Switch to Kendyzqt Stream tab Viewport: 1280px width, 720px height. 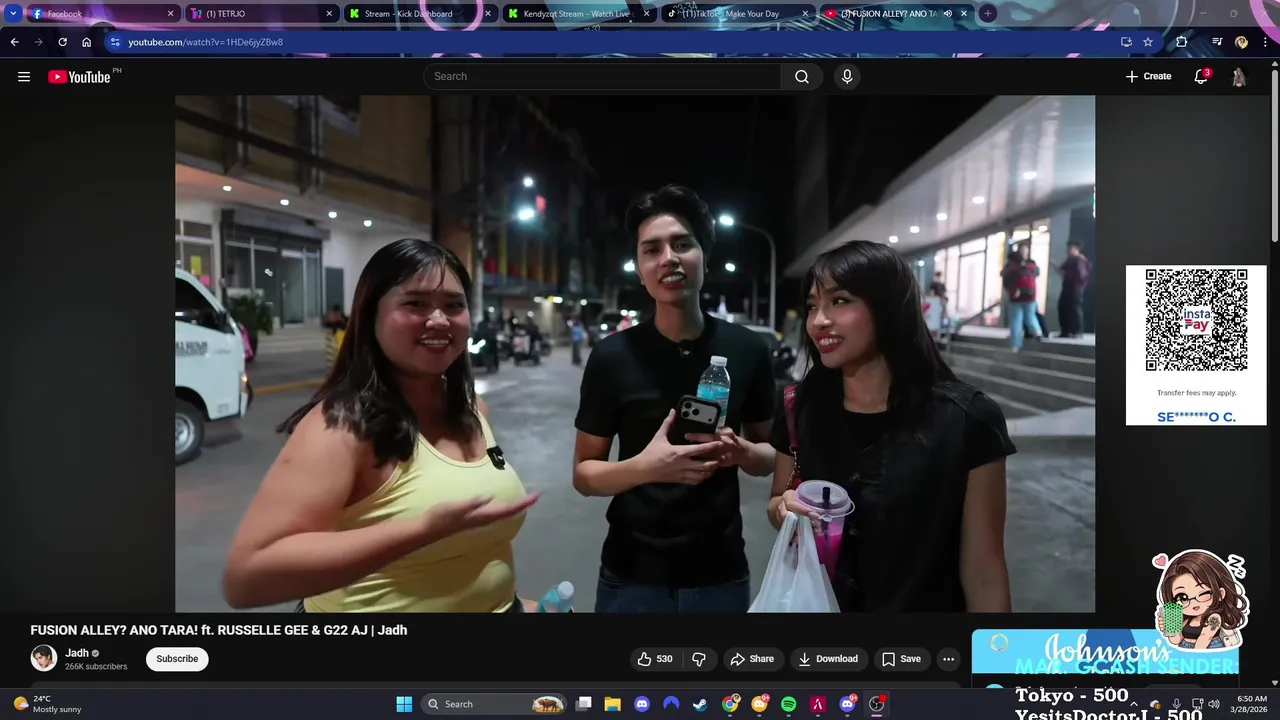578,14
